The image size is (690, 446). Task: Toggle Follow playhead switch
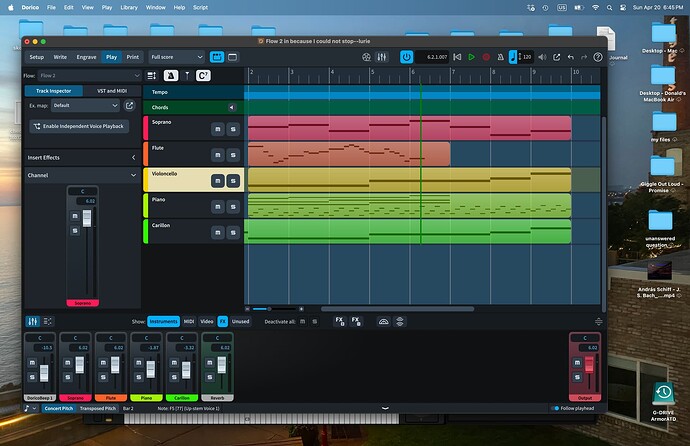555,409
